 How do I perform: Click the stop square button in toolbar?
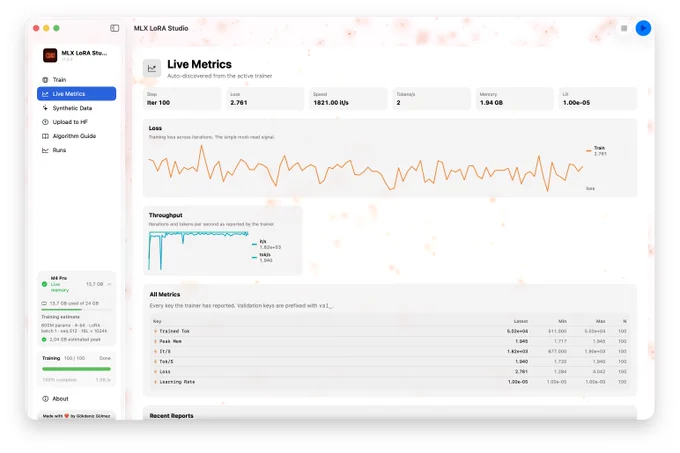624,28
